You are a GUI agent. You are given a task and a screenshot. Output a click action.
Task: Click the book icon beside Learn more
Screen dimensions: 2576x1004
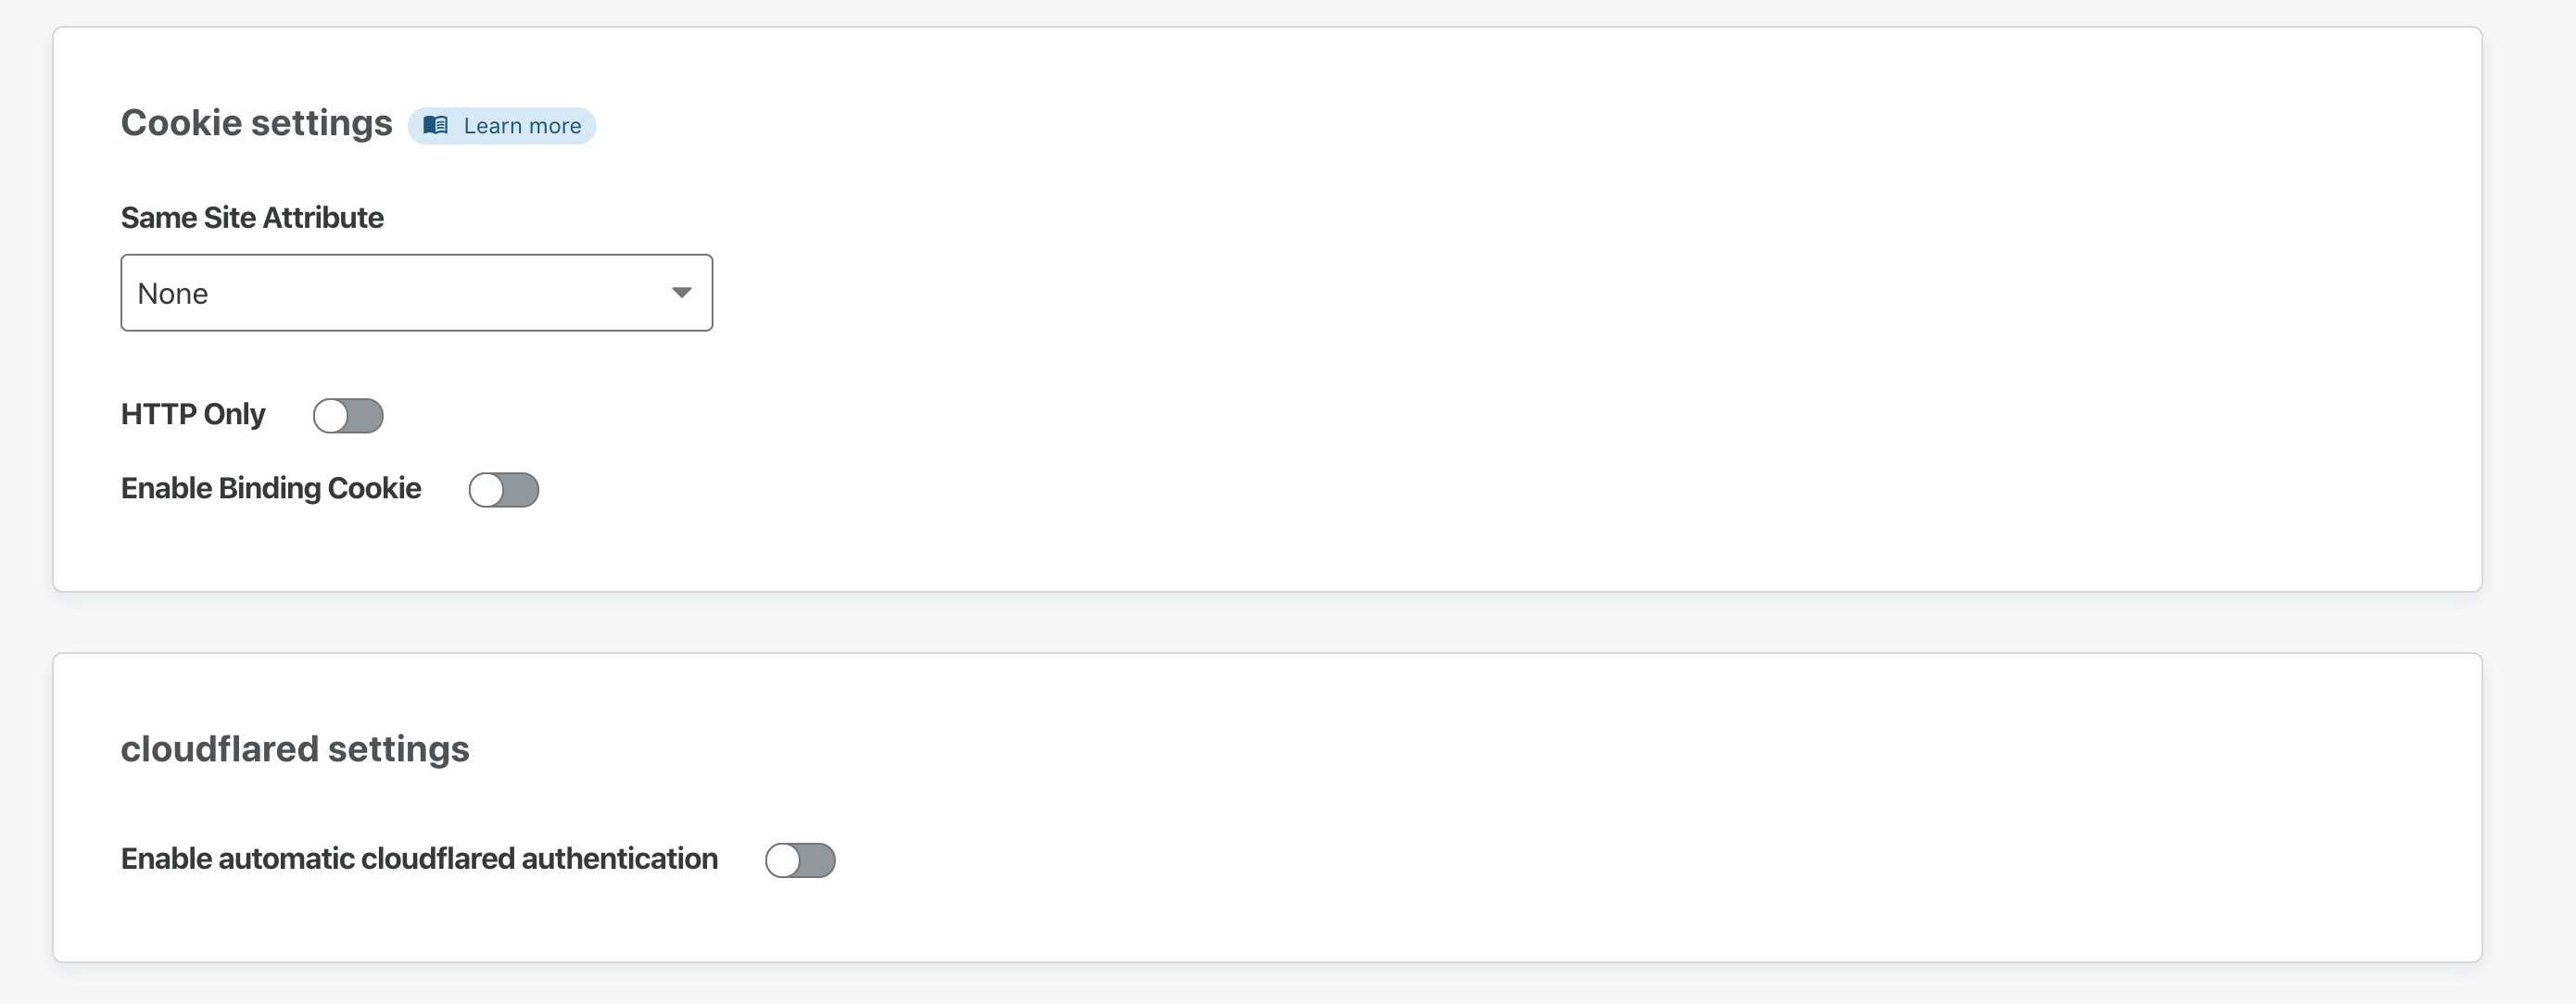435,125
